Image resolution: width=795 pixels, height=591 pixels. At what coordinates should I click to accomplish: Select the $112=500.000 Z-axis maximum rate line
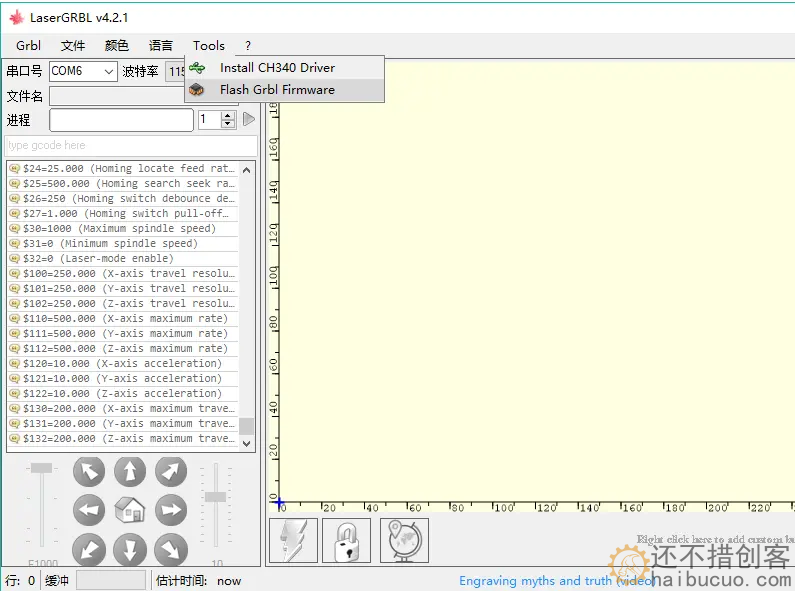click(123, 349)
